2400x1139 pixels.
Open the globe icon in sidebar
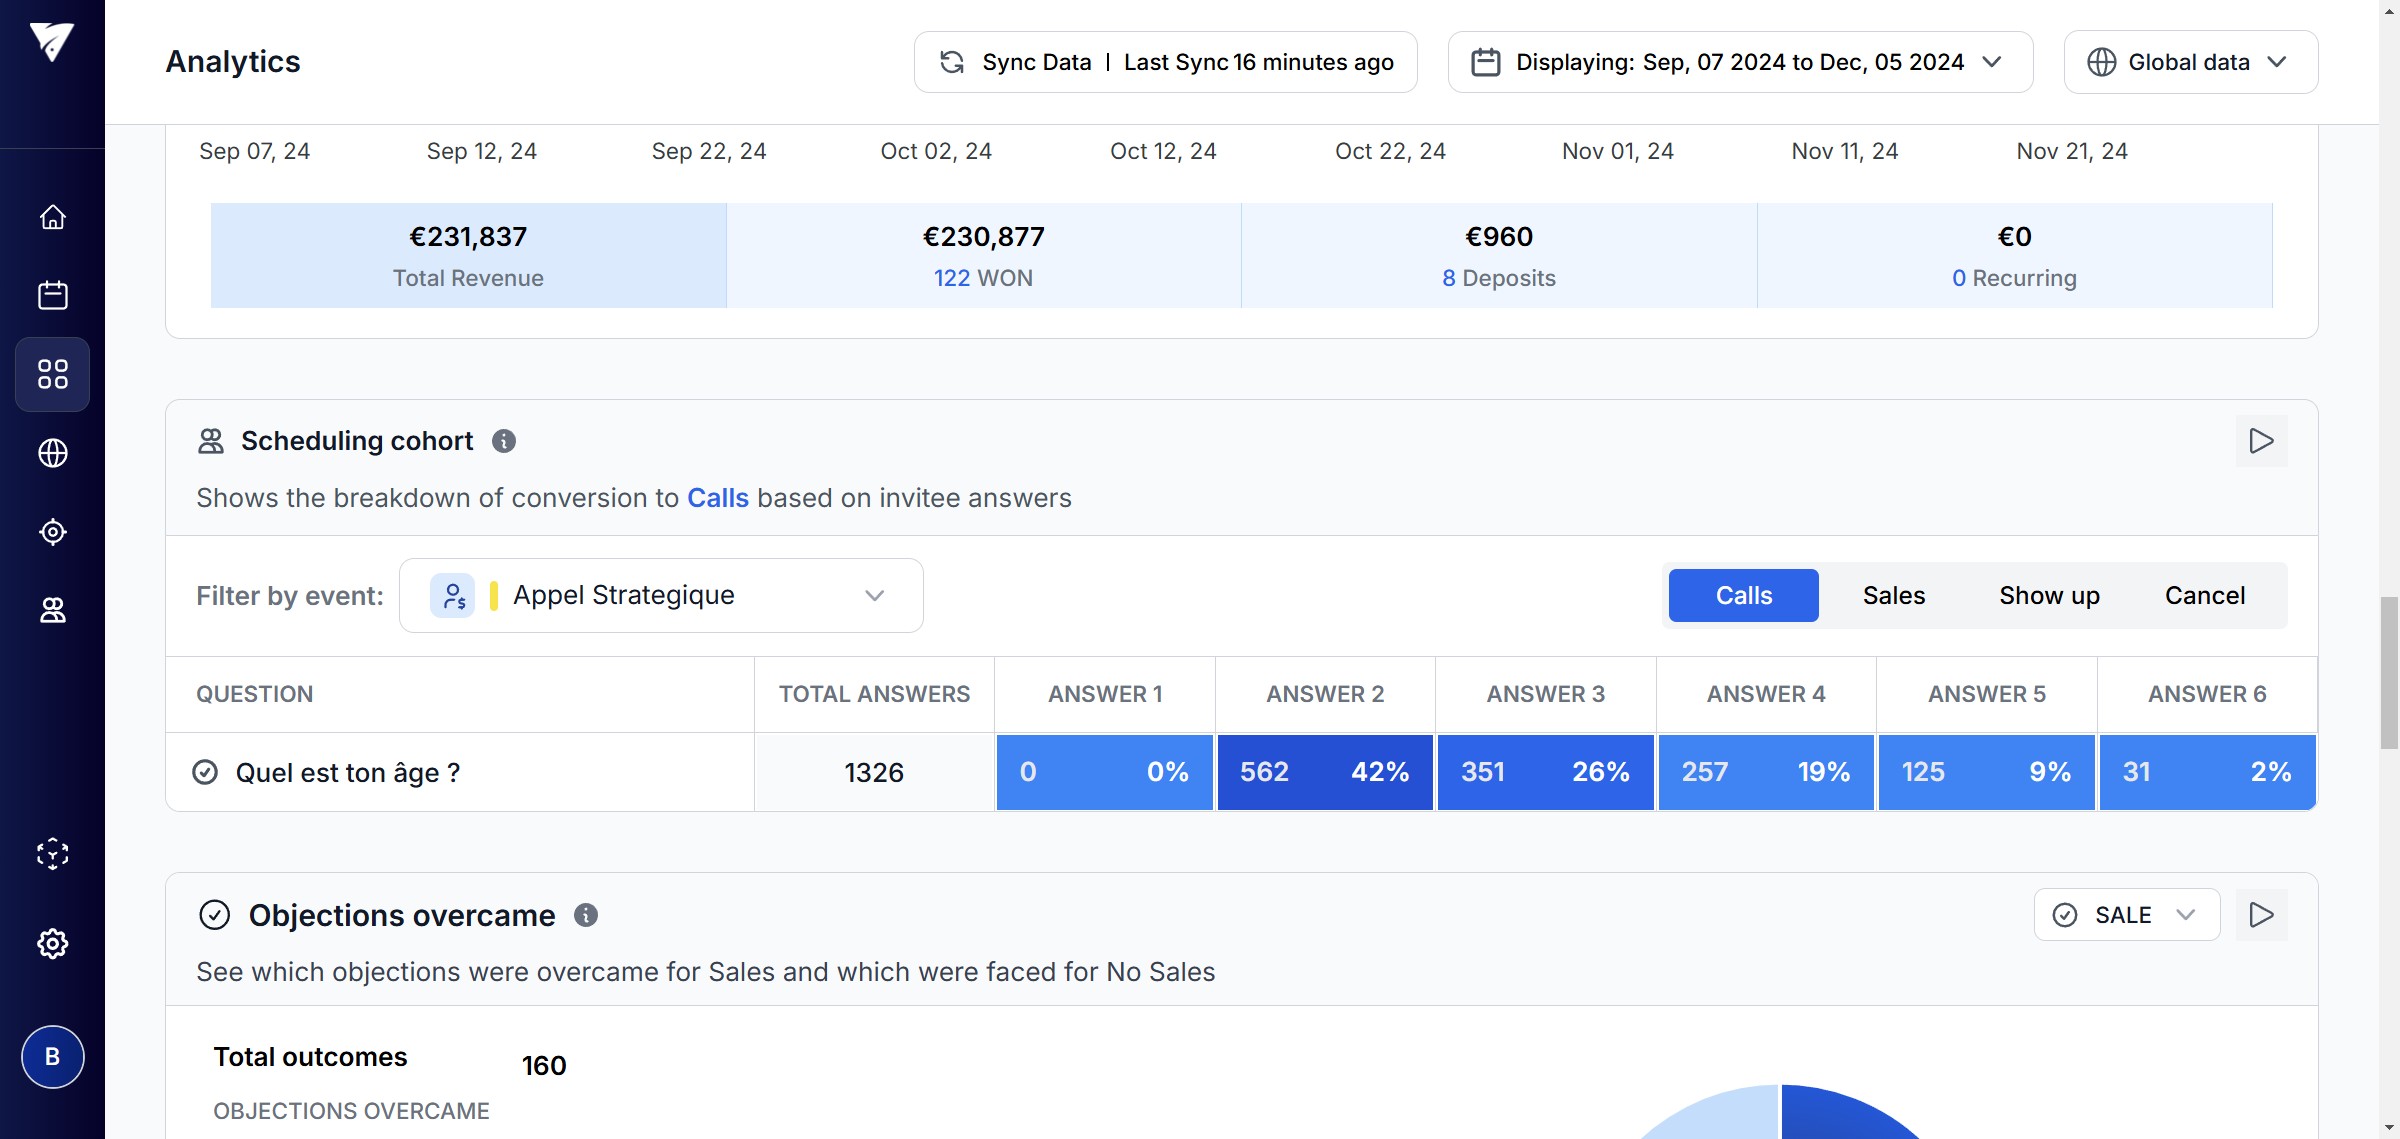(52, 453)
